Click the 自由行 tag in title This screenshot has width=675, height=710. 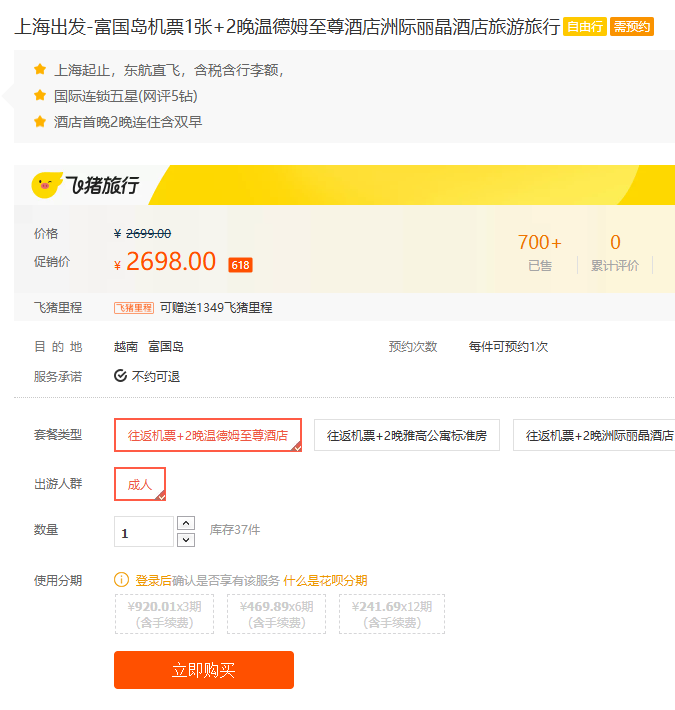[x=585, y=27]
